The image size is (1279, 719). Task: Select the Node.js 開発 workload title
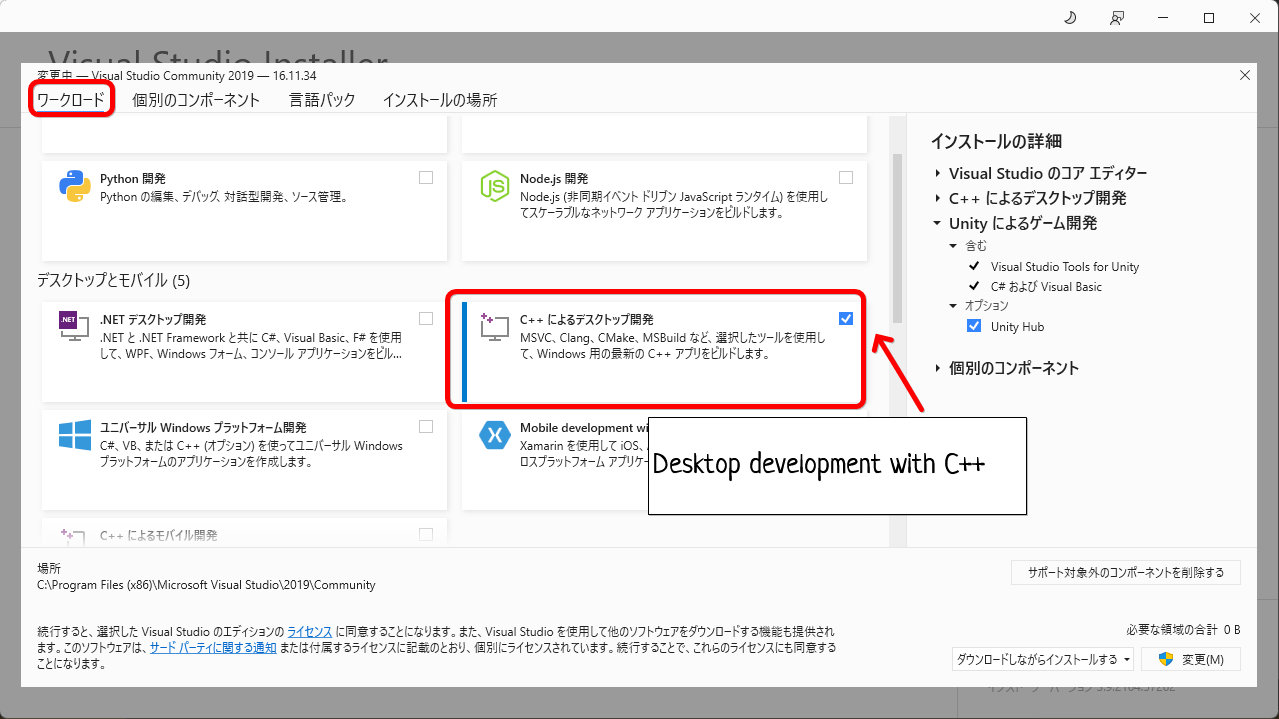click(x=554, y=178)
